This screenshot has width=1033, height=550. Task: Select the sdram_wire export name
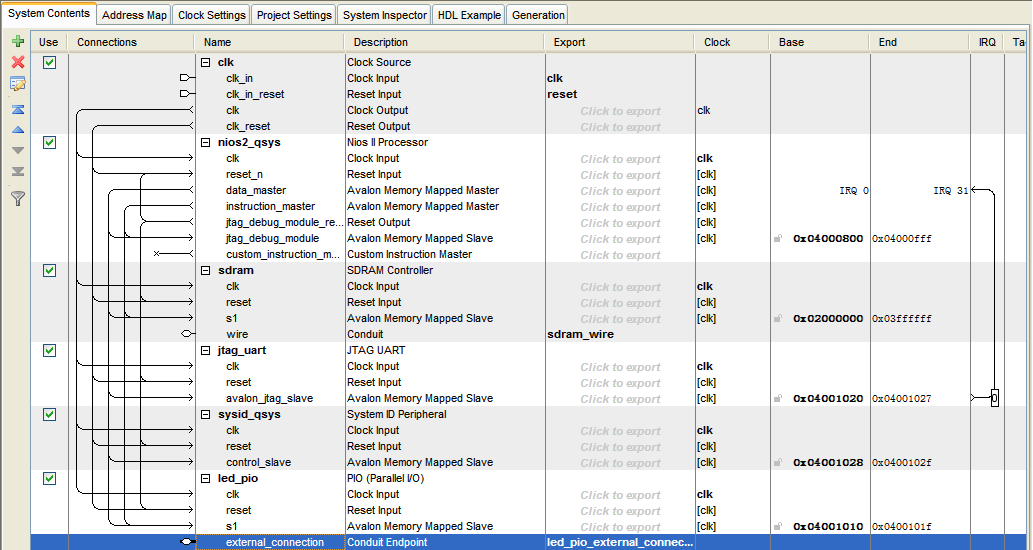tap(580, 334)
